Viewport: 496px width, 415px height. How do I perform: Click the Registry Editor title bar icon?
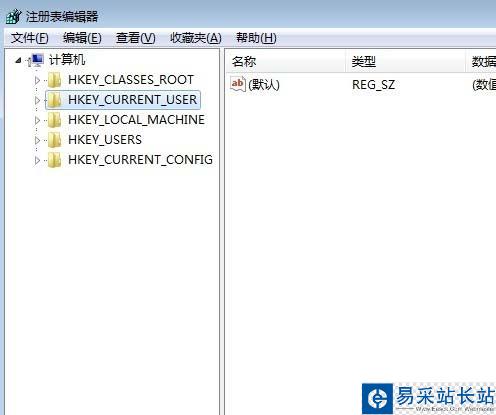[14, 16]
